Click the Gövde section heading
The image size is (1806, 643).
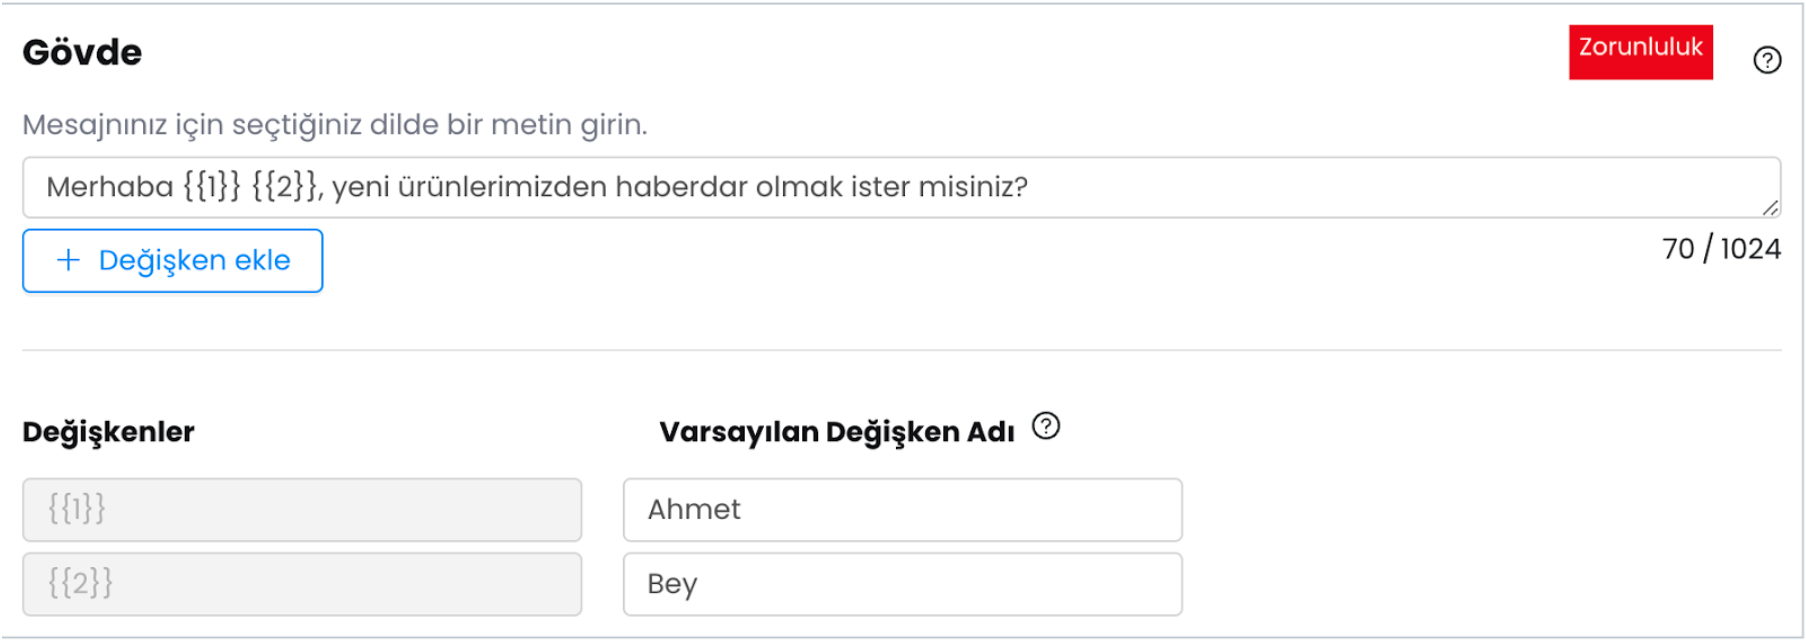82,52
